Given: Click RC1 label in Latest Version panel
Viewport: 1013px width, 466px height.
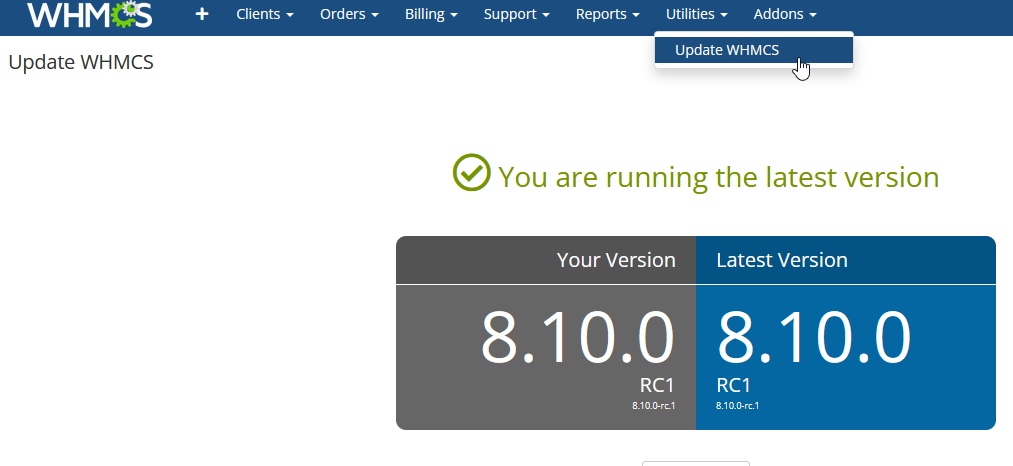Looking at the screenshot, I should pos(734,385).
